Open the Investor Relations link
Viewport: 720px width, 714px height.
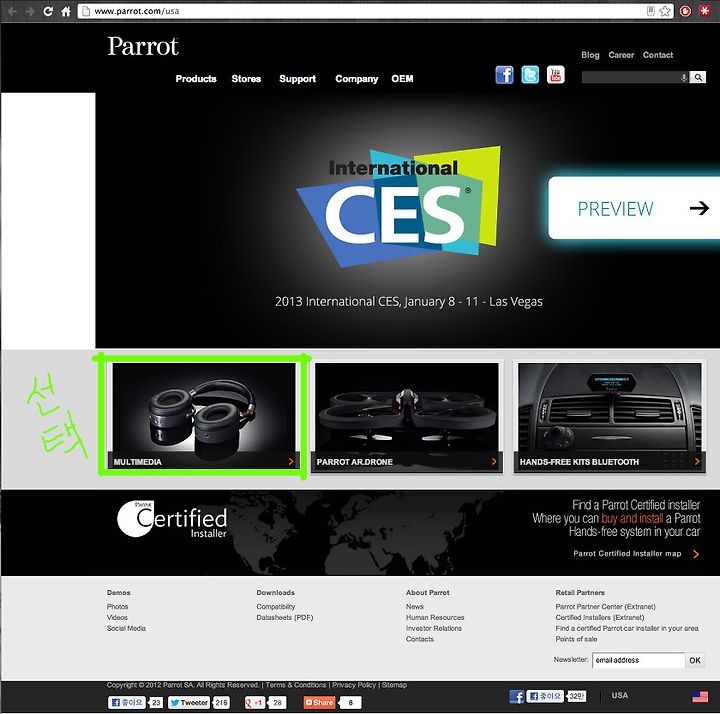[x=433, y=628]
